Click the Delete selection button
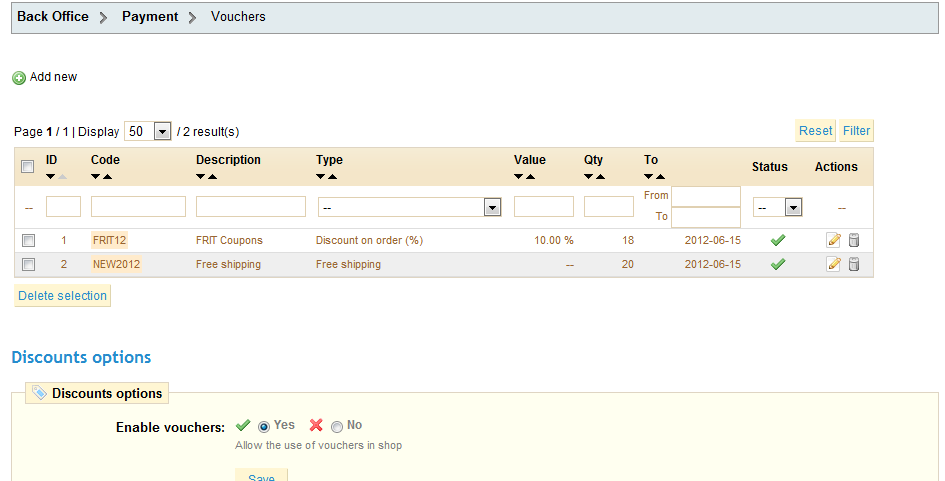This screenshot has height=481, width=945. pos(63,295)
